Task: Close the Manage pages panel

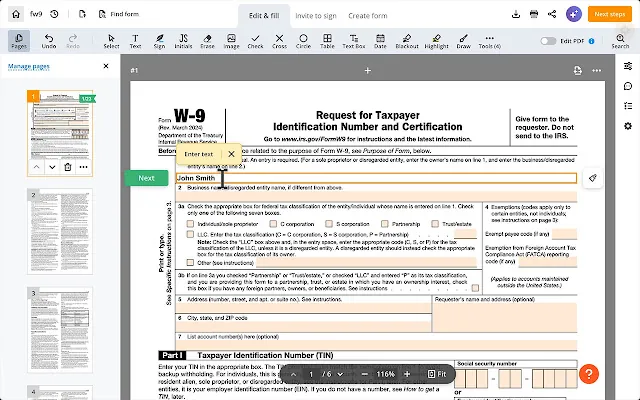Action: [x=106, y=66]
